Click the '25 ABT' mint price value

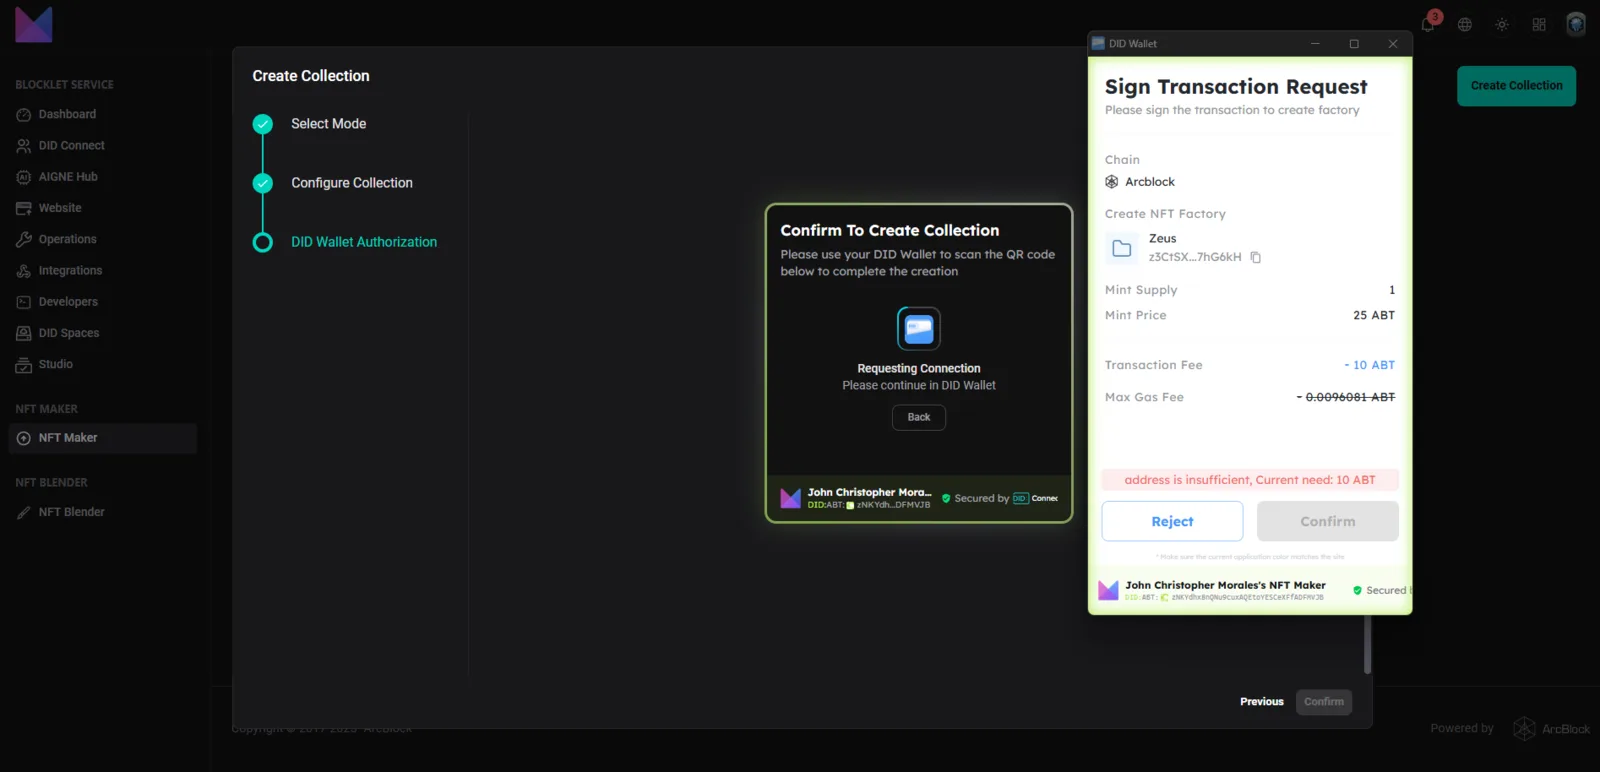click(x=1374, y=315)
